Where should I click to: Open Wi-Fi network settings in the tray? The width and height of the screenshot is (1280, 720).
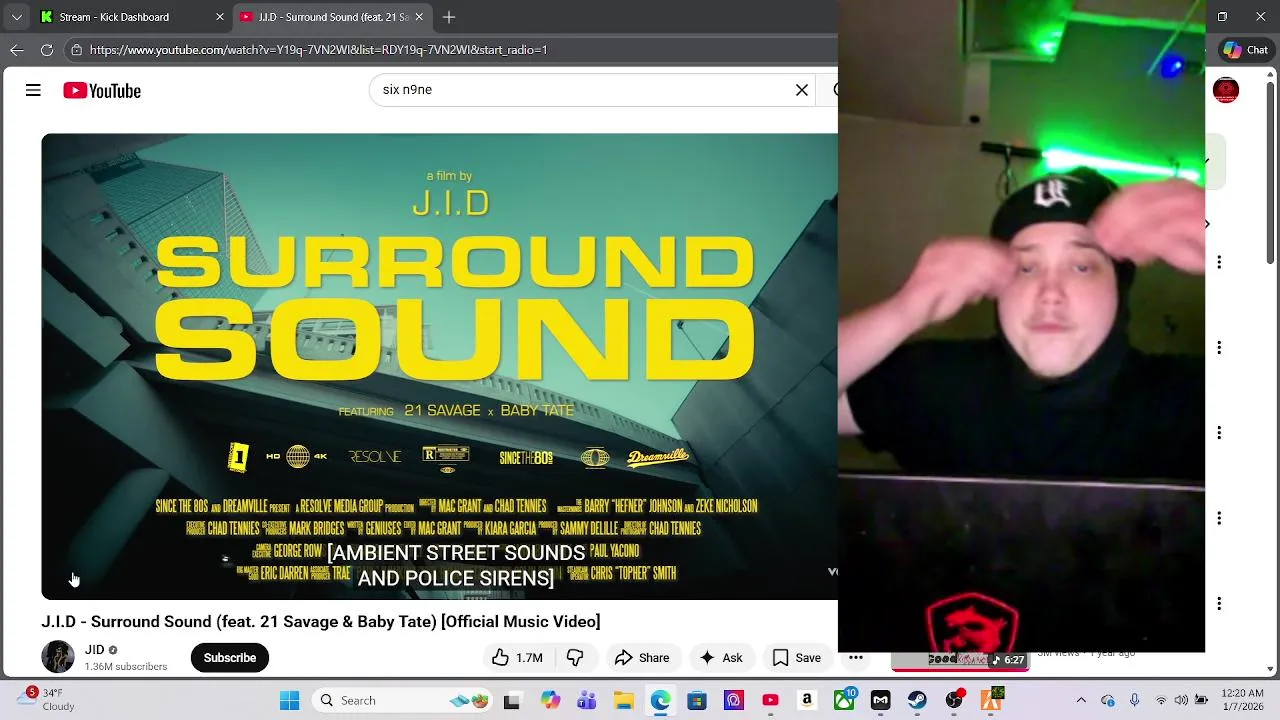[x=1161, y=700]
